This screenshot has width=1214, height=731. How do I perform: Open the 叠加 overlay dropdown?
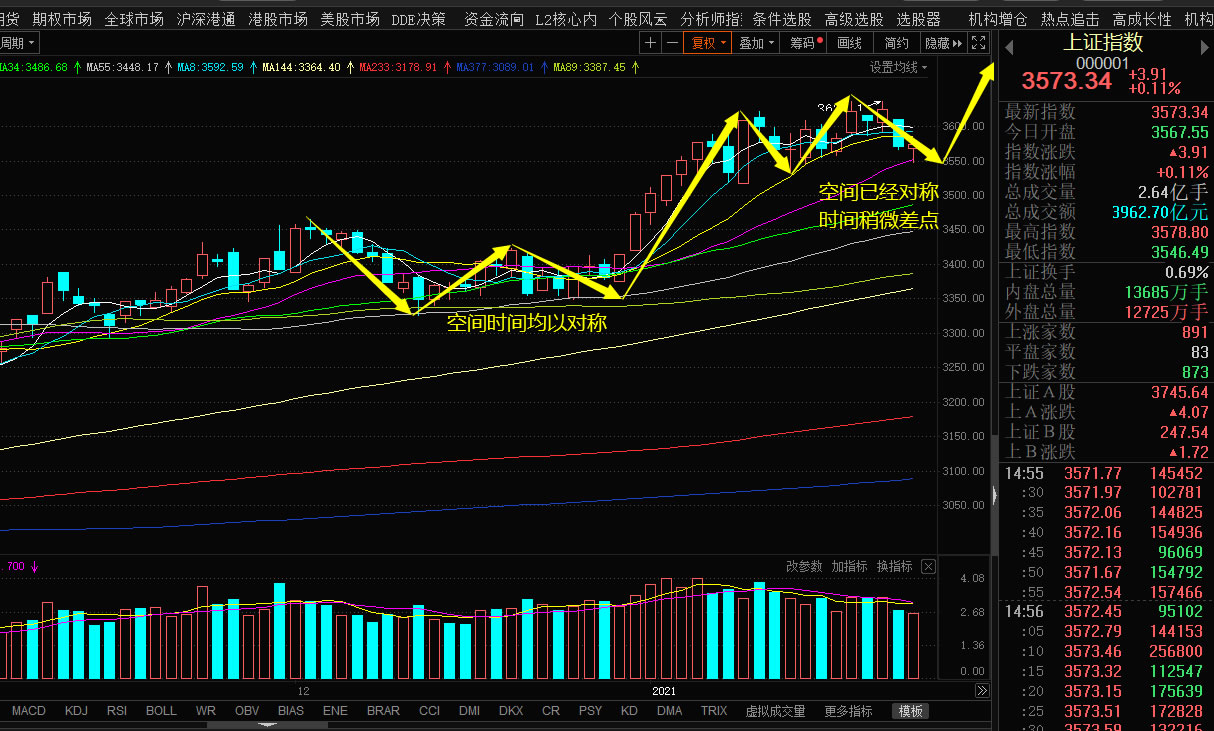[x=757, y=43]
